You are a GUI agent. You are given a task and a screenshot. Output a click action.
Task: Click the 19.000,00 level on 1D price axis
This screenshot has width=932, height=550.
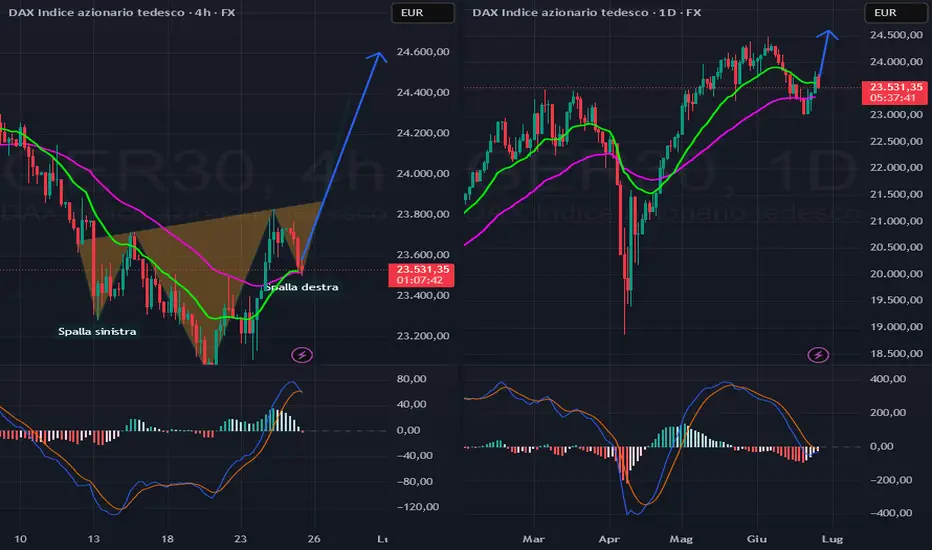[x=896, y=327]
